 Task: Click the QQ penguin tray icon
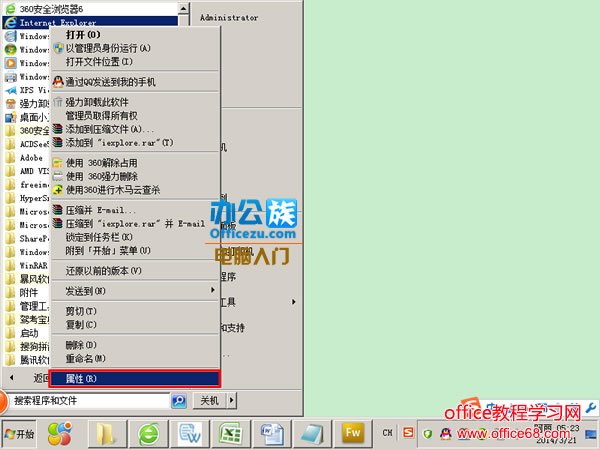[x=445, y=434]
